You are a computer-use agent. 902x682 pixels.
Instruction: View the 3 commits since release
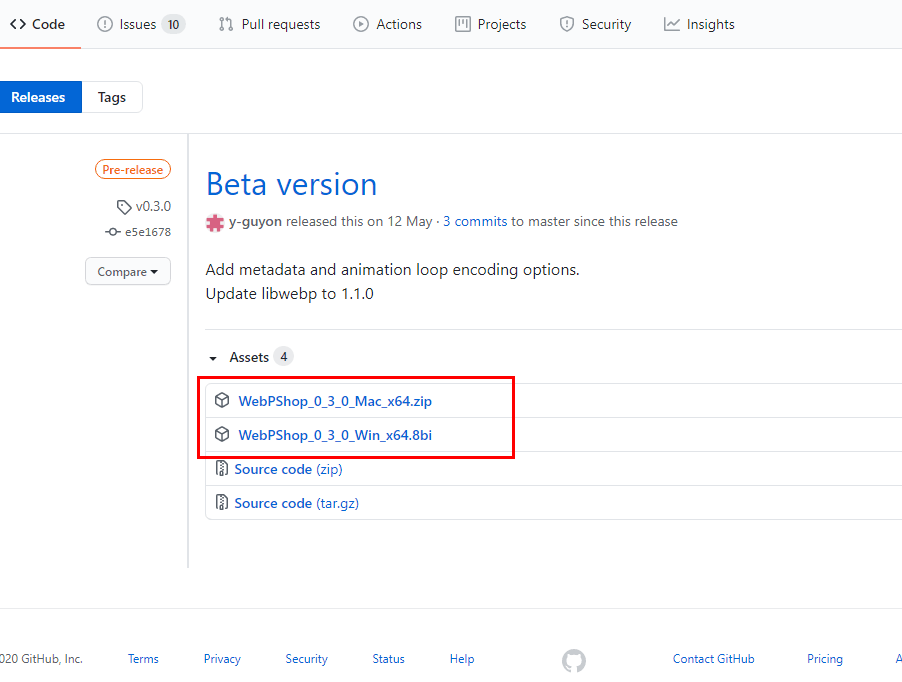click(x=475, y=221)
